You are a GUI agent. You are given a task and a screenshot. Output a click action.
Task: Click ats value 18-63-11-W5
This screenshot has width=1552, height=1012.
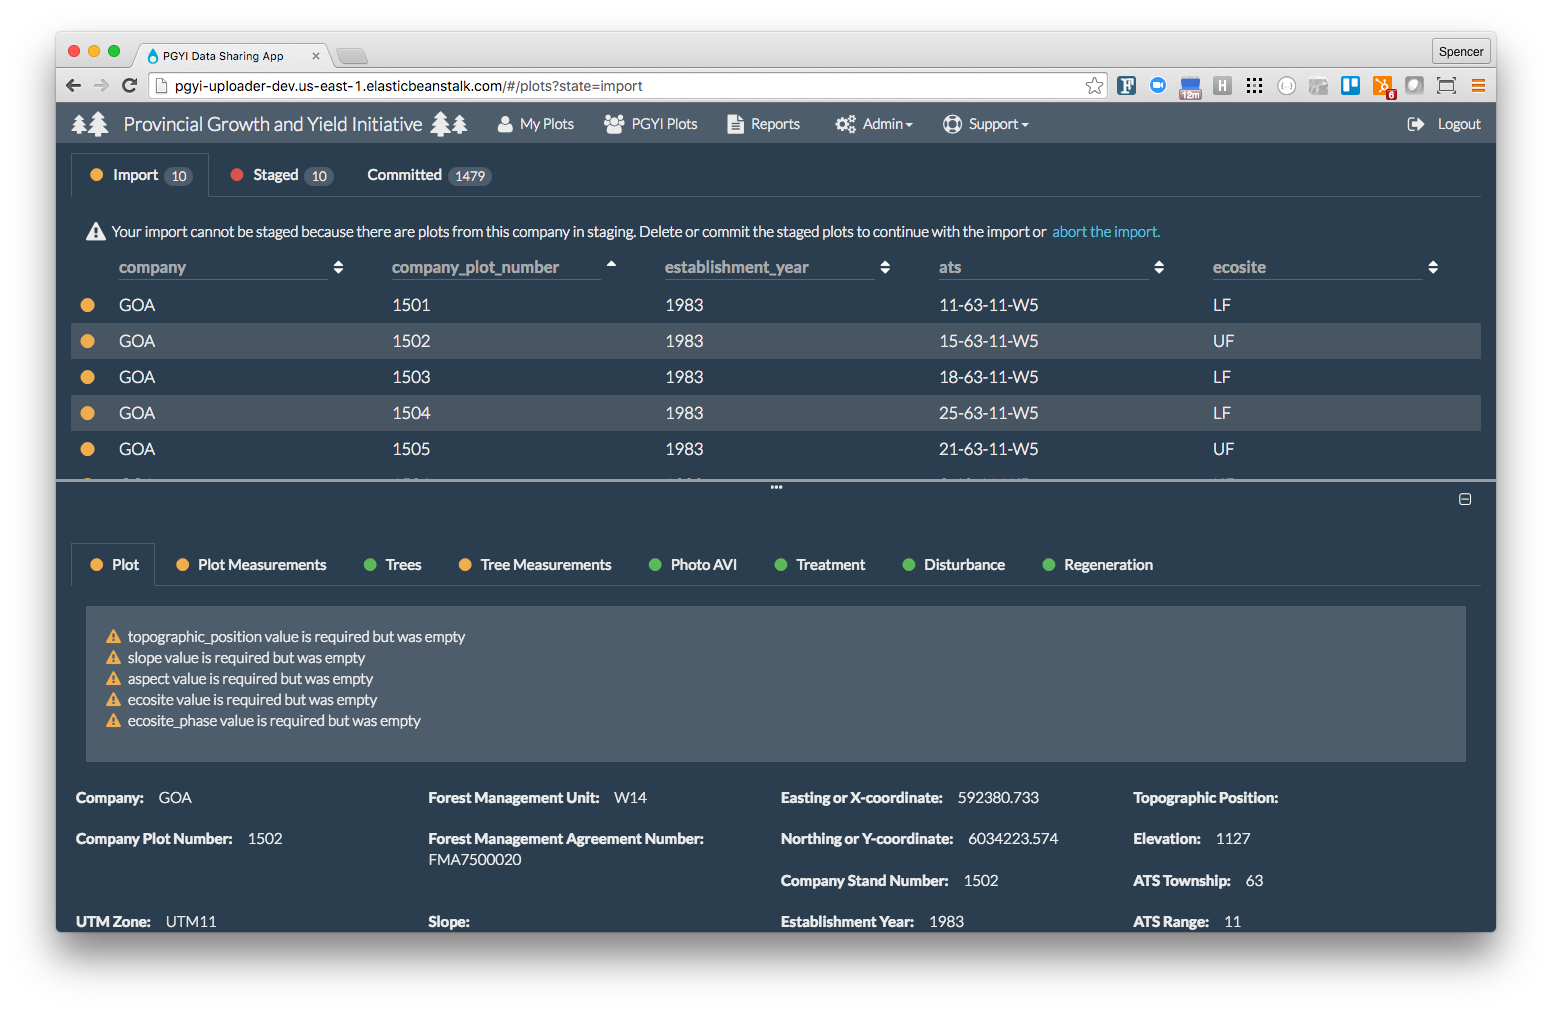point(988,377)
